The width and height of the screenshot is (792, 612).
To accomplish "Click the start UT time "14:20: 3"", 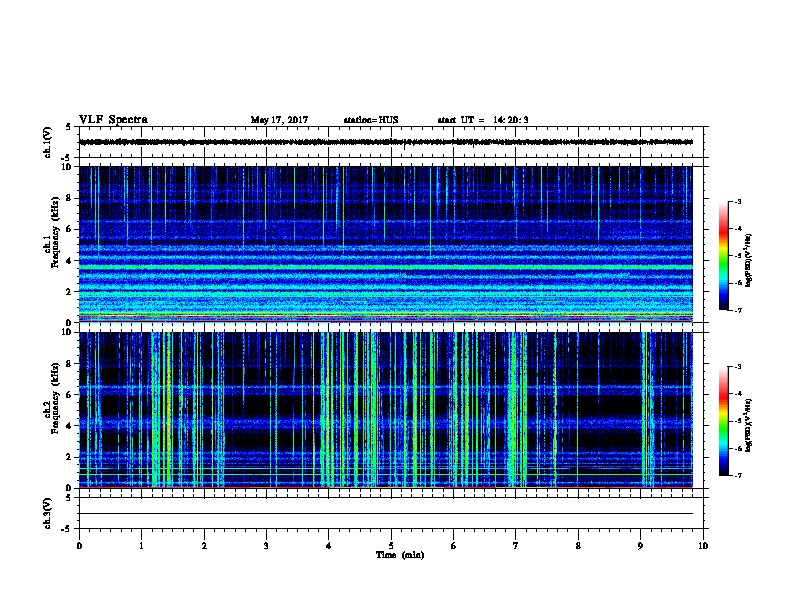I will pos(511,120).
